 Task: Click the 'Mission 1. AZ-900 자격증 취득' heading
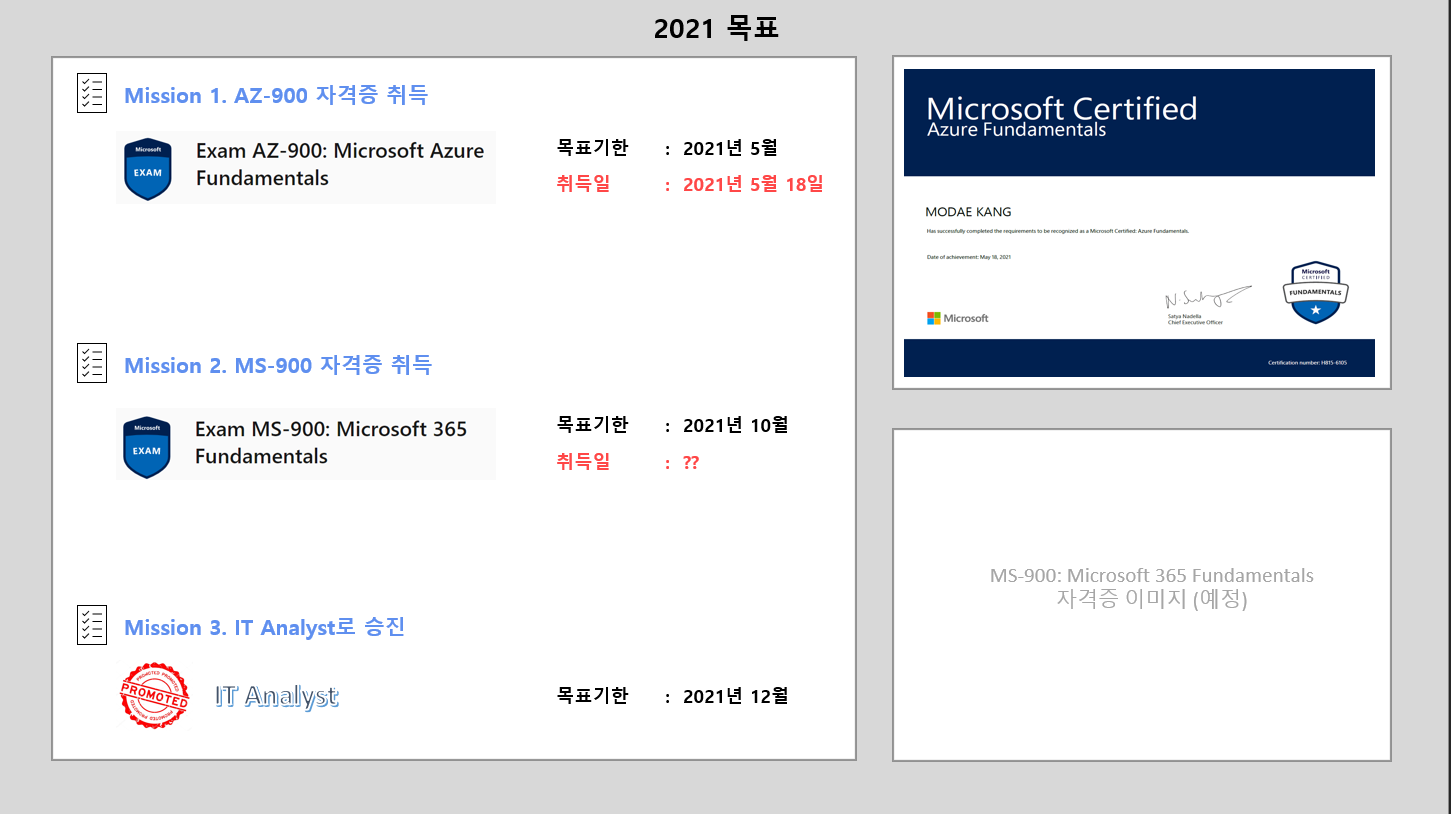276,96
